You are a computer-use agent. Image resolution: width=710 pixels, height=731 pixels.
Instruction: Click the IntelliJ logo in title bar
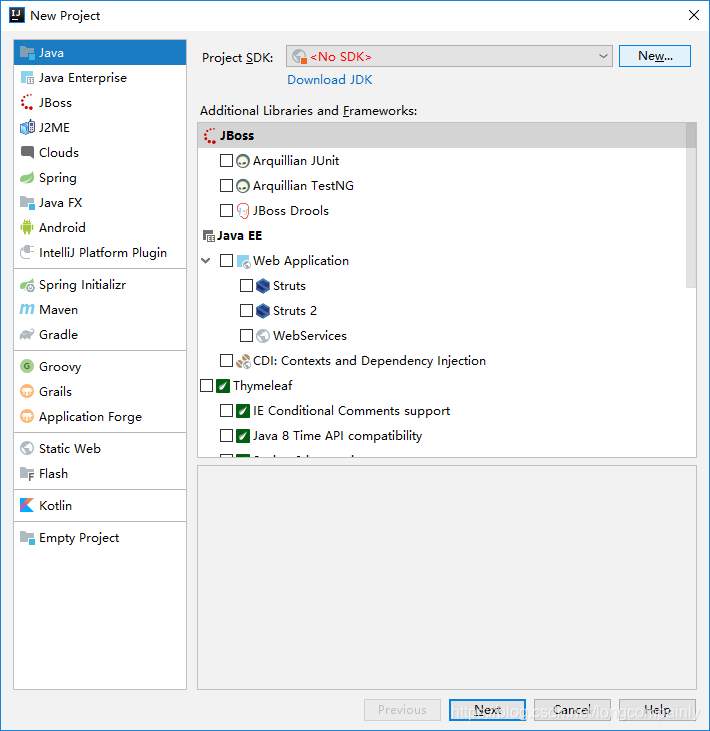click(16, 15)
